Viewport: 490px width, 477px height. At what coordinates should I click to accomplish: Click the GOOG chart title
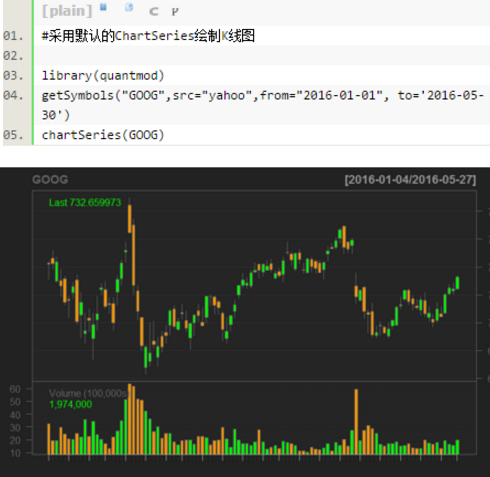coord(50,180)
